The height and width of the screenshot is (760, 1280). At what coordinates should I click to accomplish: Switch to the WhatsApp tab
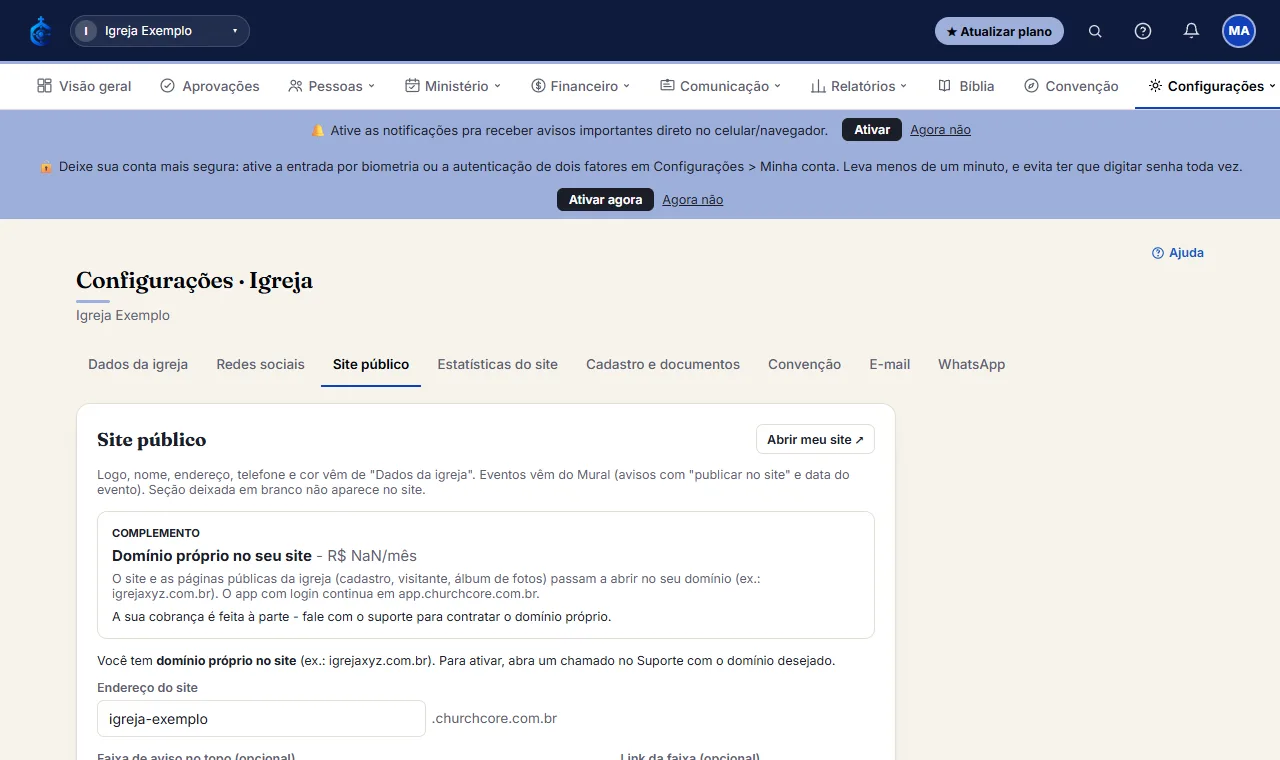[971, 364]
